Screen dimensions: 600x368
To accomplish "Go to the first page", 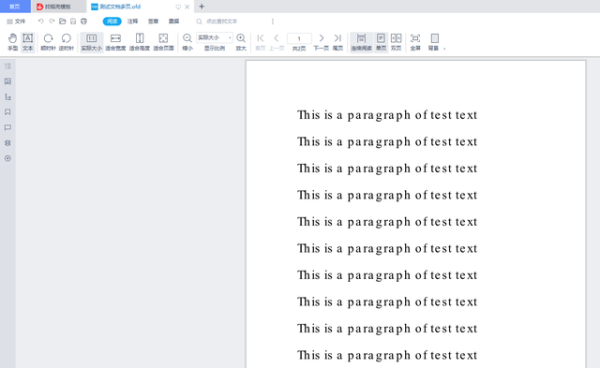I will [261, 42].
